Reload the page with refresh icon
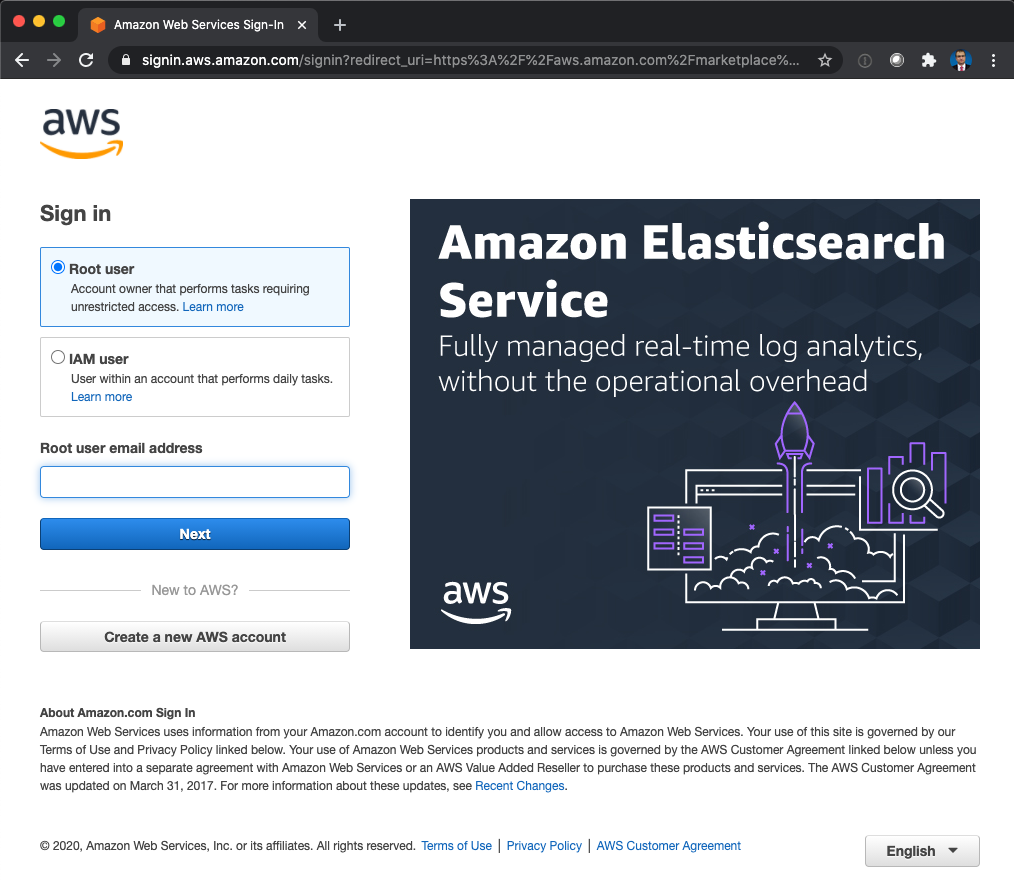The width and height of the screenshot is (1014, 880). tap(86, 60)
